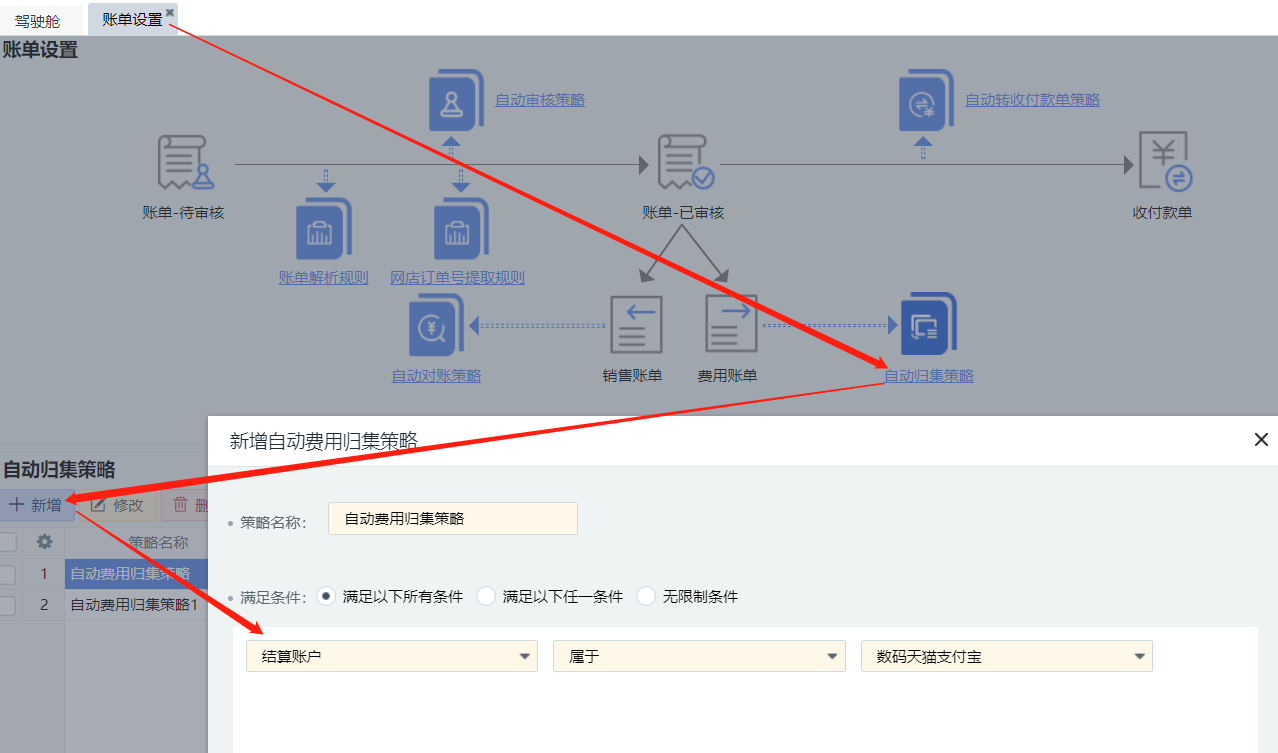Expand the 结算账户 condition dropdown
This screenshot has height=753, width=1278.
coord(392,656)
